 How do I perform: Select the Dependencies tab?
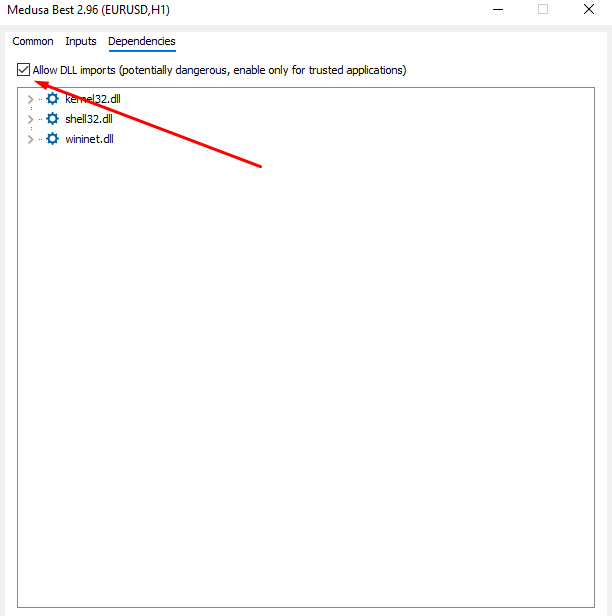[x=142, y=41]
